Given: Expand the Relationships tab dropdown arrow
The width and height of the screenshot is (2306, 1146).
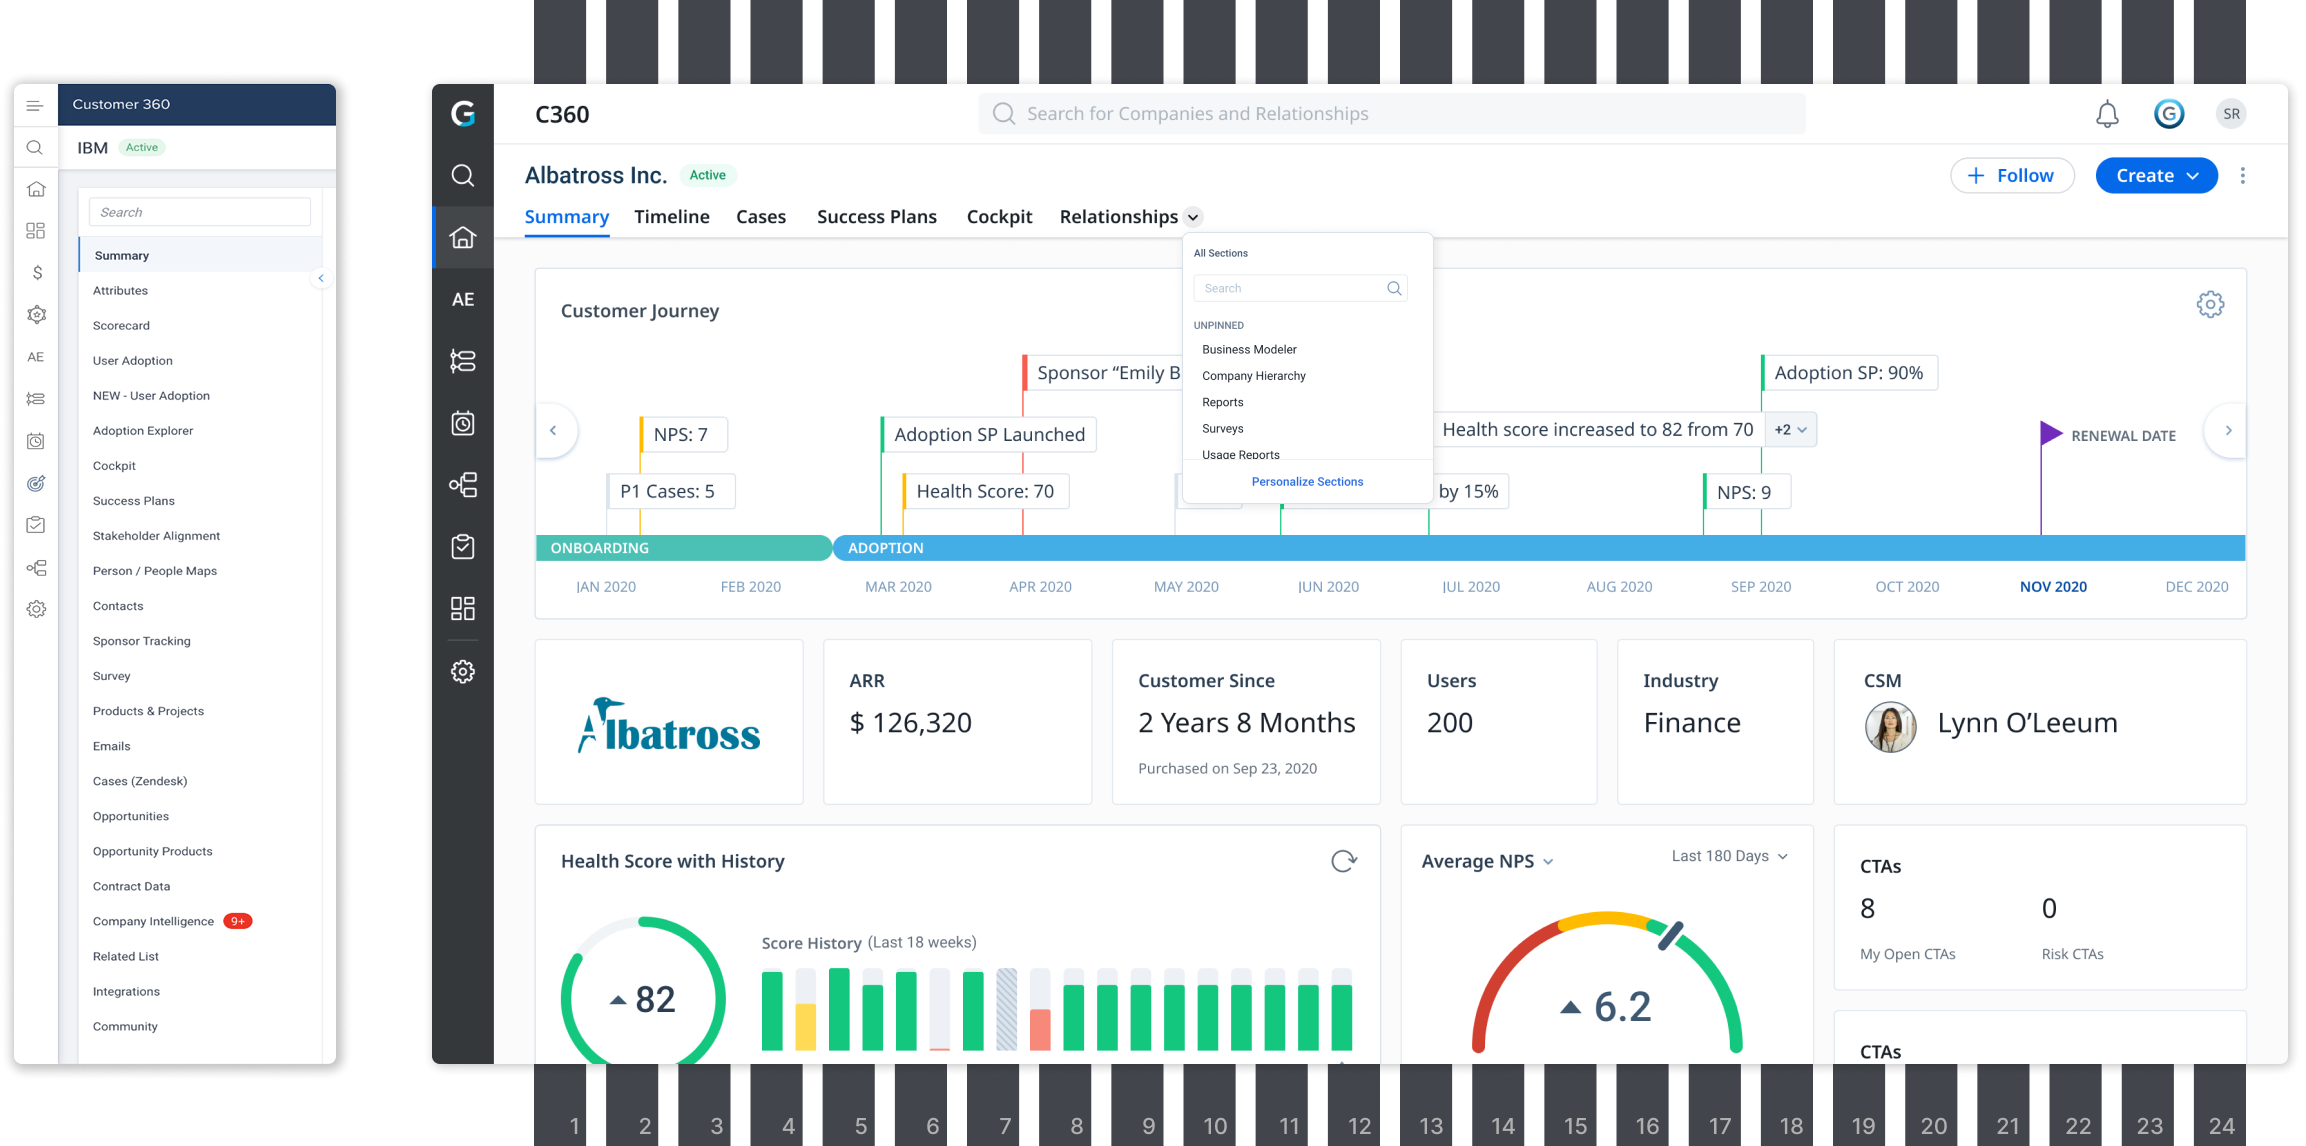Looking at the screenshot, I should click(1193, 217).
